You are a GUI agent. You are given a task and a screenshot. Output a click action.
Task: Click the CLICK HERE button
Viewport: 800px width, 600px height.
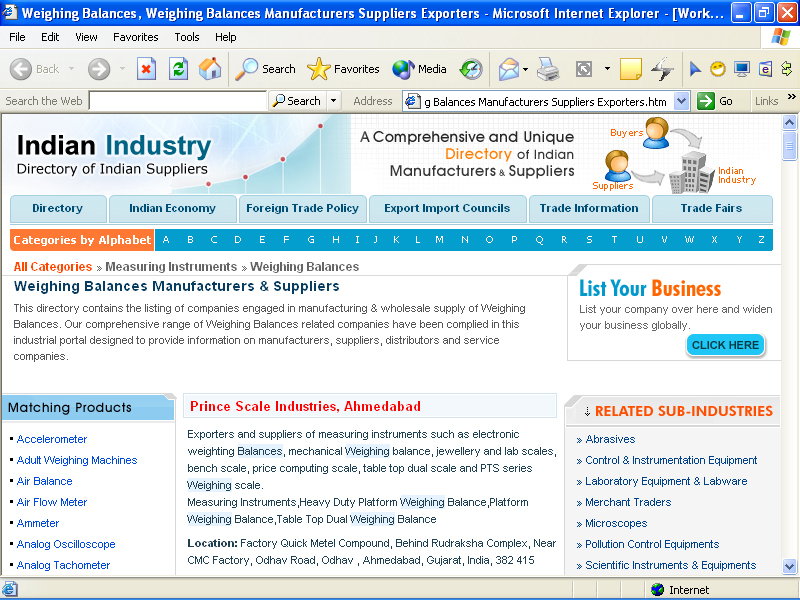725,345
